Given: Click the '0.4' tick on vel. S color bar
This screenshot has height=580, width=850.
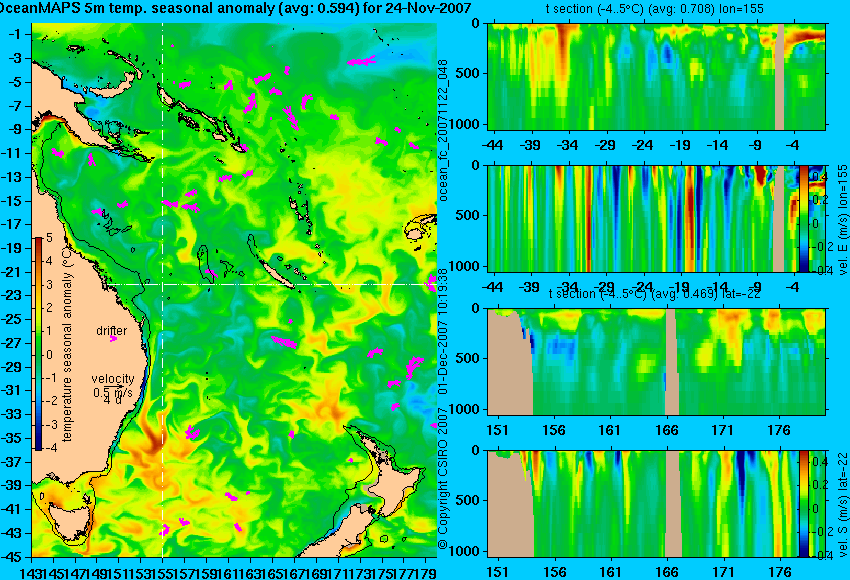Looking at the screenshot, I should 821,462.
